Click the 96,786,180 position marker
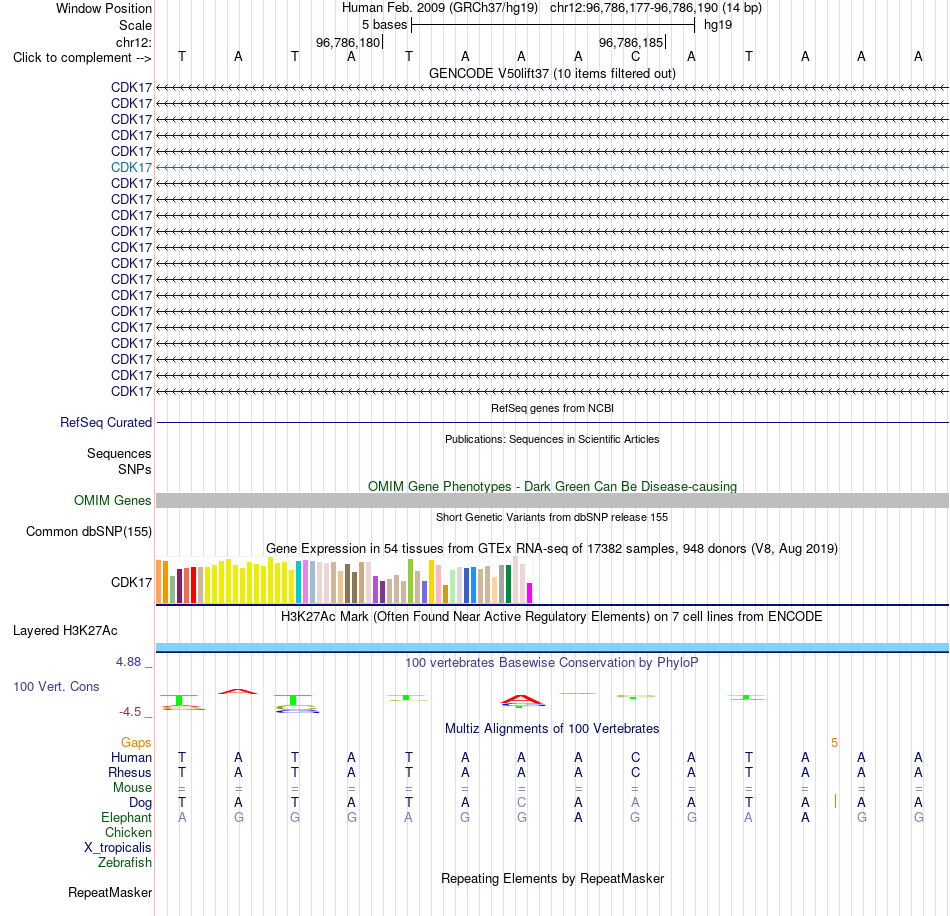This screenshot has height=916, width=950. tap(348, 42)
